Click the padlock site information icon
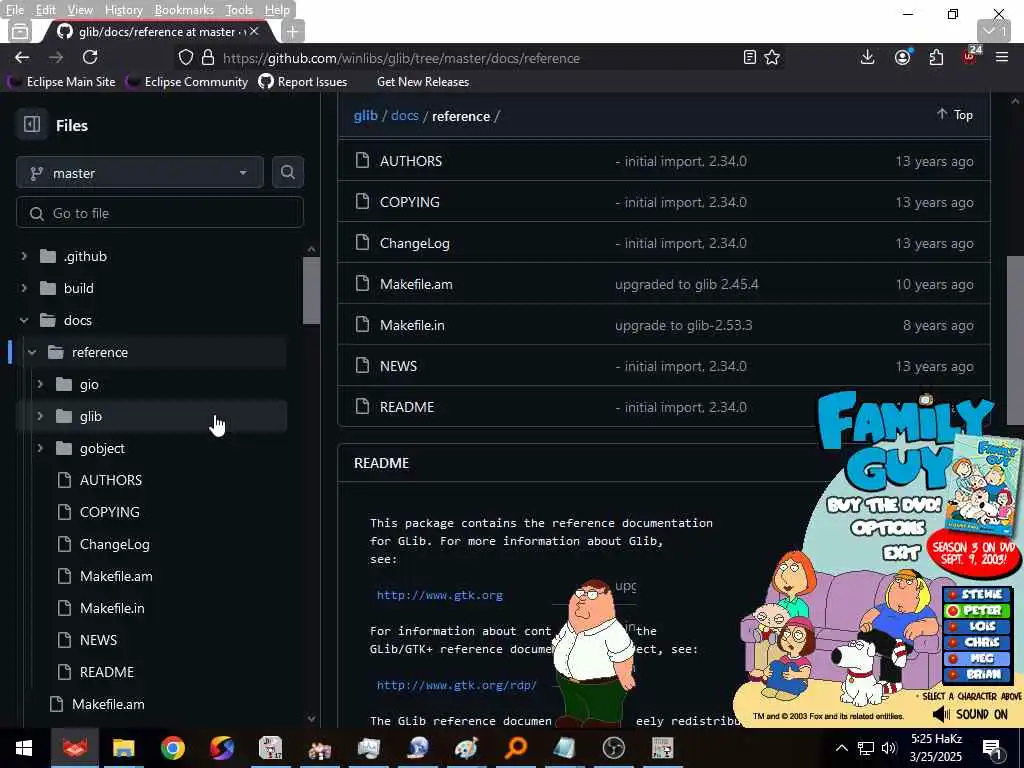The height and width of the screenshot is (768, 1024). [208, 57]
